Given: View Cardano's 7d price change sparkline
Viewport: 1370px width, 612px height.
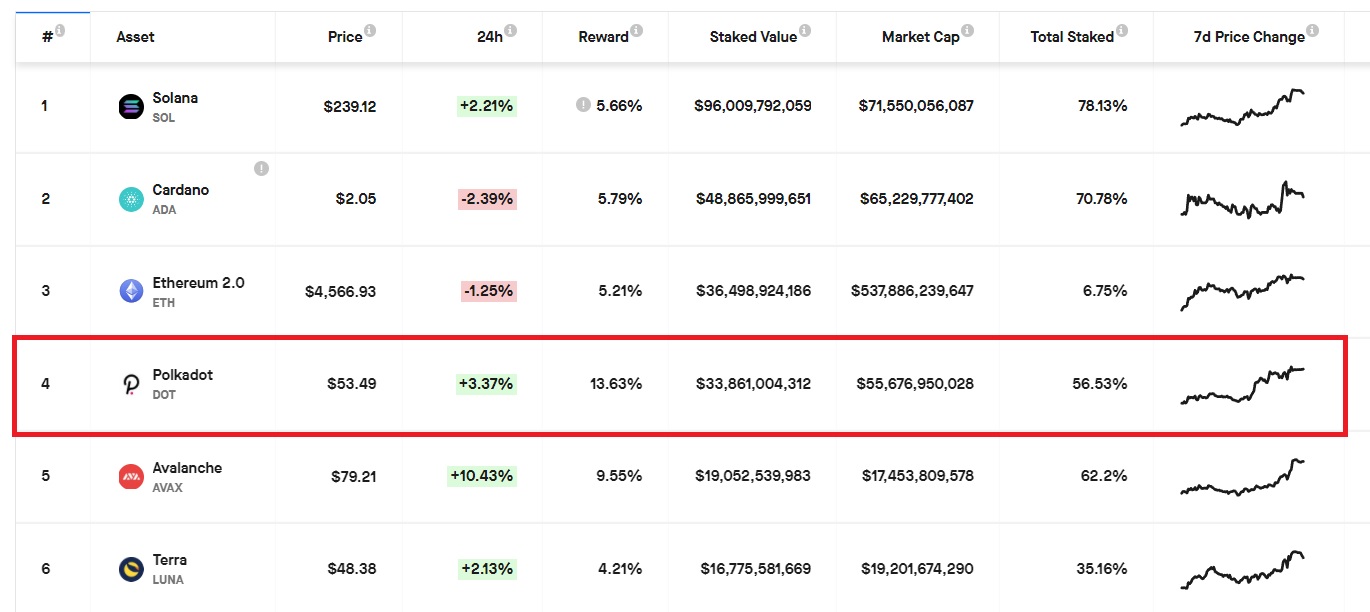Looking at the screenshot, I should 1243,199.
